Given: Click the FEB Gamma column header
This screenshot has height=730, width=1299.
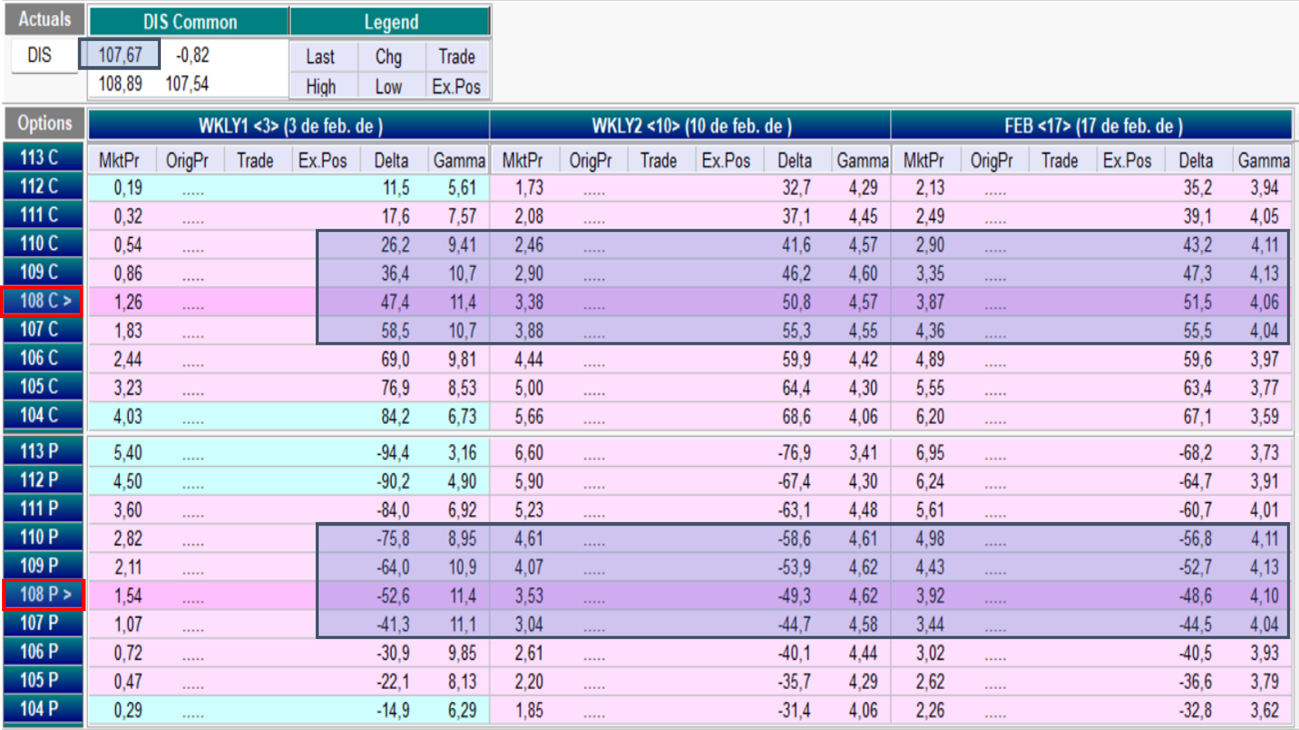Looking at the screenshot, I should [x=1263, y=160].
